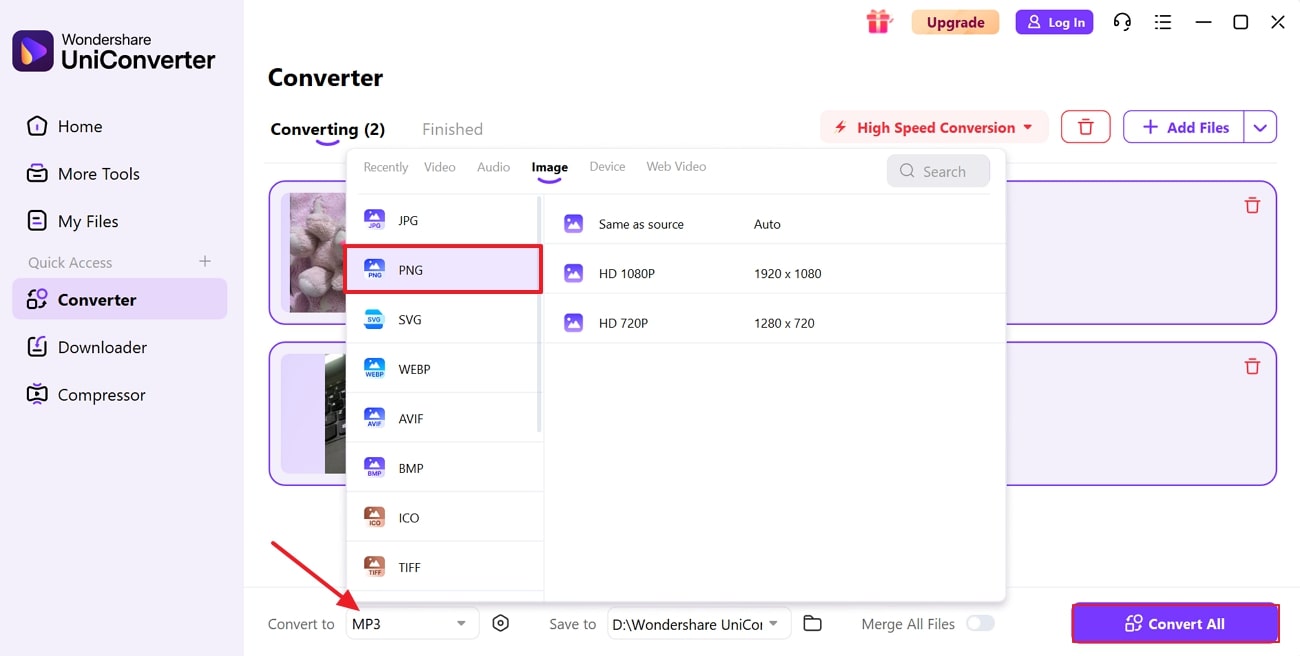Open the gift box promotion icon
Image resolution: width=1300 pixels, height=656 pixels.
[x=878, y=22]
